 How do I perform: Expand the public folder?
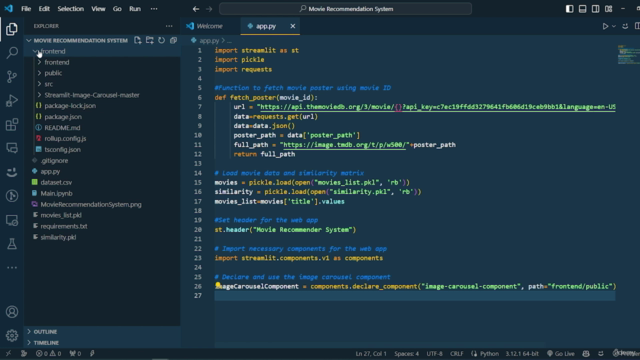[53, 73]
